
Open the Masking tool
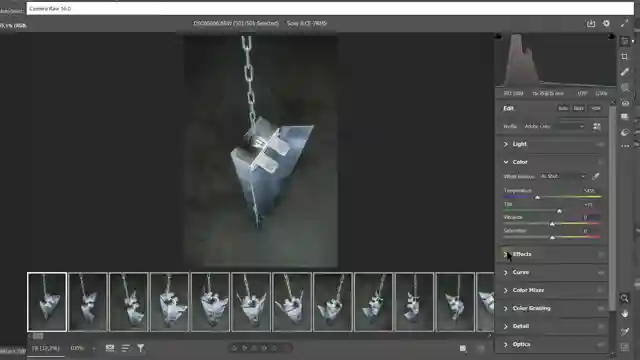pos(624,87)
